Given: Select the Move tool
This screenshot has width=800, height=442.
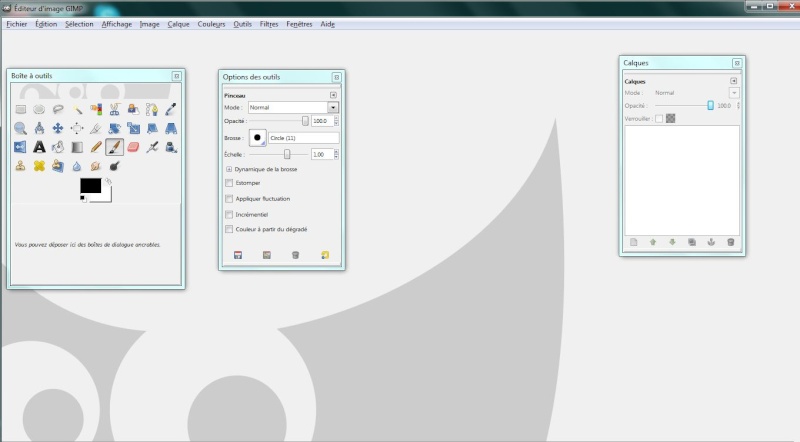Looking at the screenshot, I should [58, 128].
